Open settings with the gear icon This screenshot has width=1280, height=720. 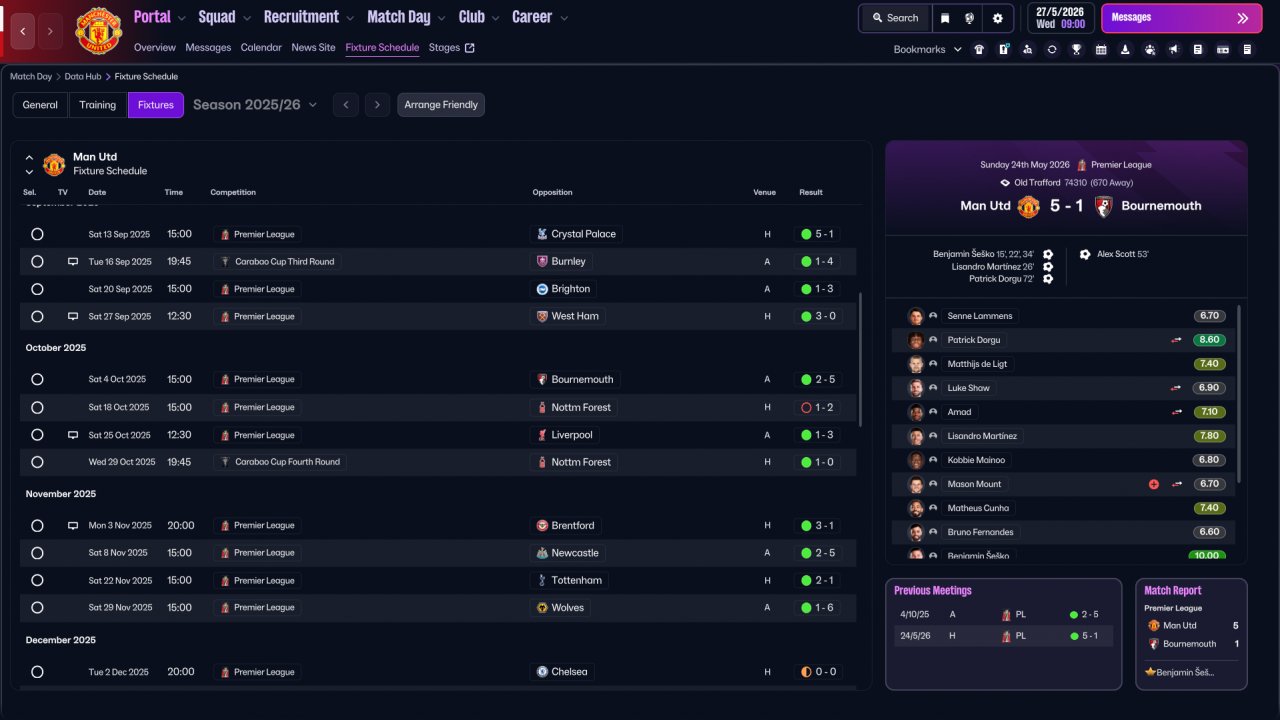tap(997, 18)
